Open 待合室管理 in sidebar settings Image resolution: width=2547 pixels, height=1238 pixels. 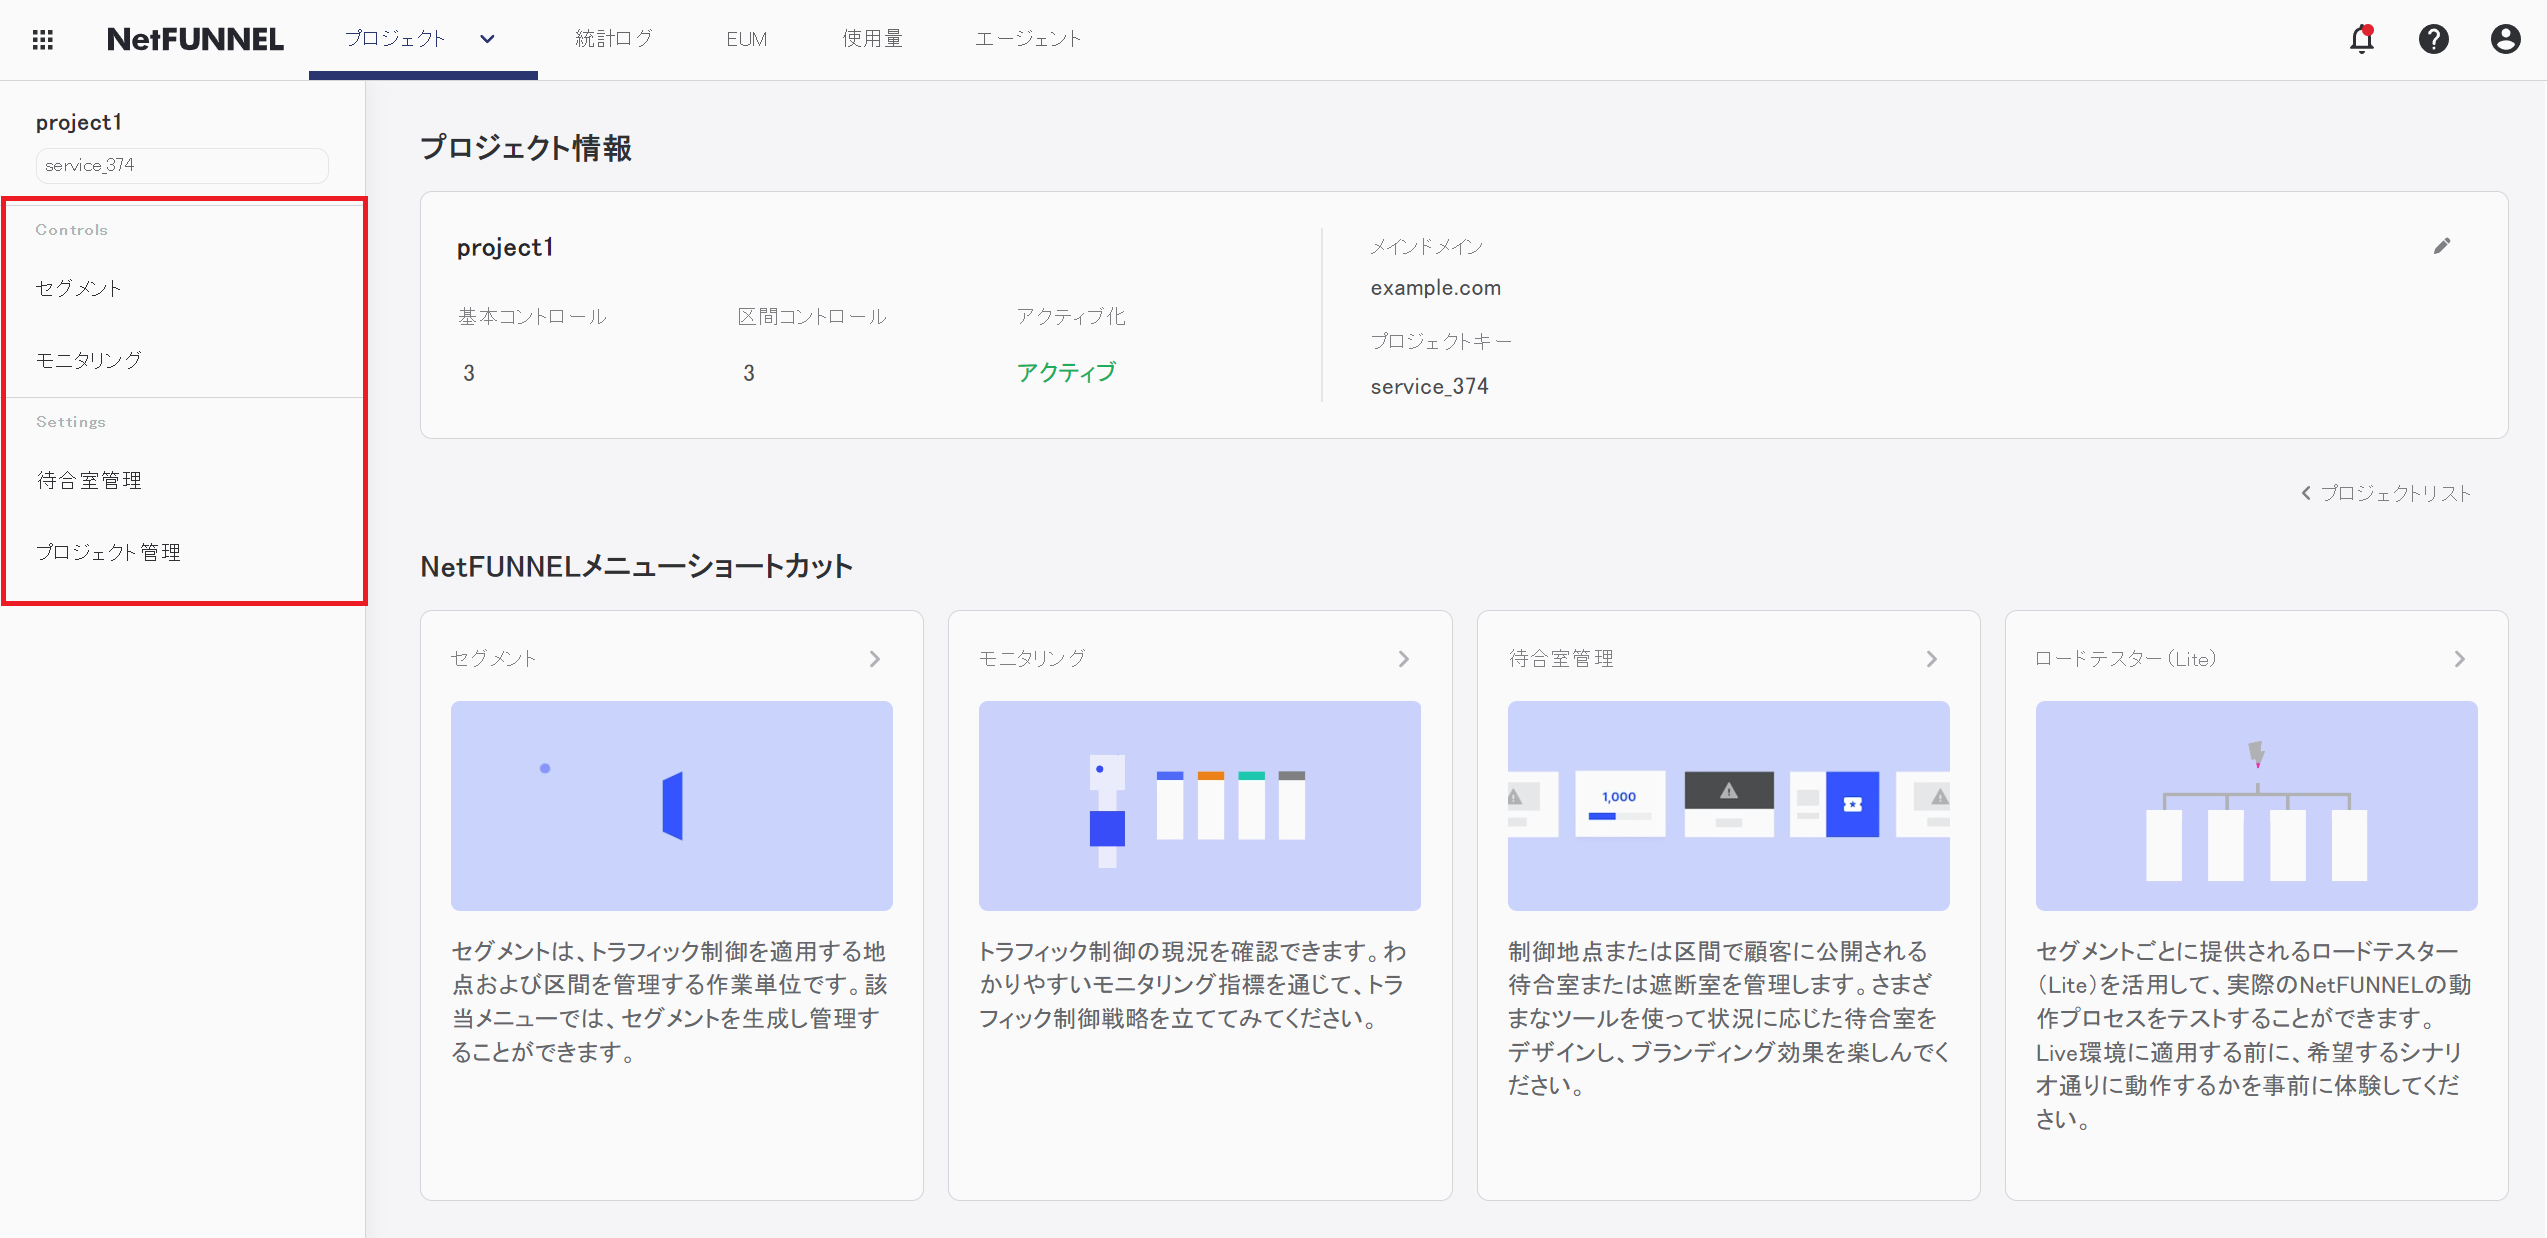(x=89, y=481)
